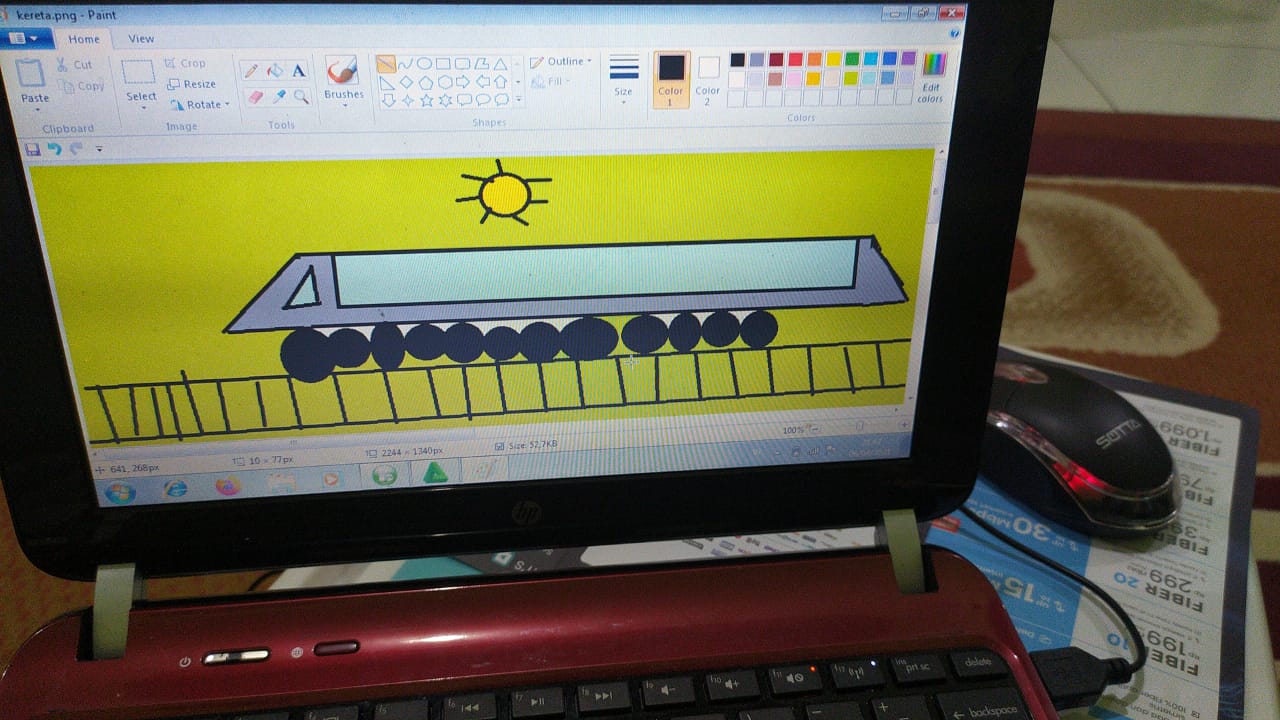The image size is (1280, 720).
Task: Choose the Diamond shape
Action: pos(407,82)
